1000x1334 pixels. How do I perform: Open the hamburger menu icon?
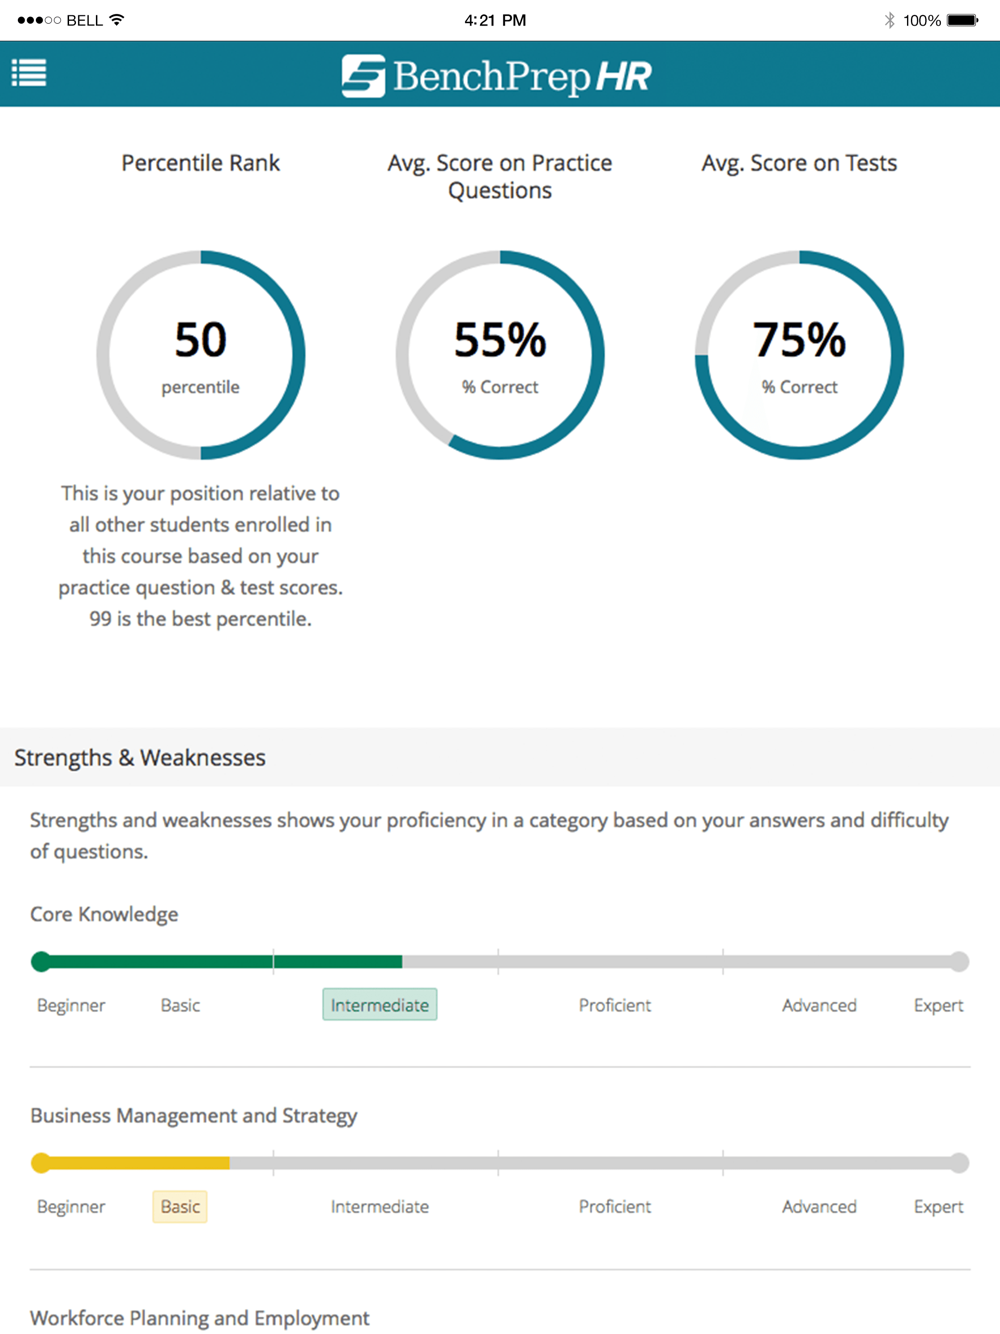(x=29, y=73)
